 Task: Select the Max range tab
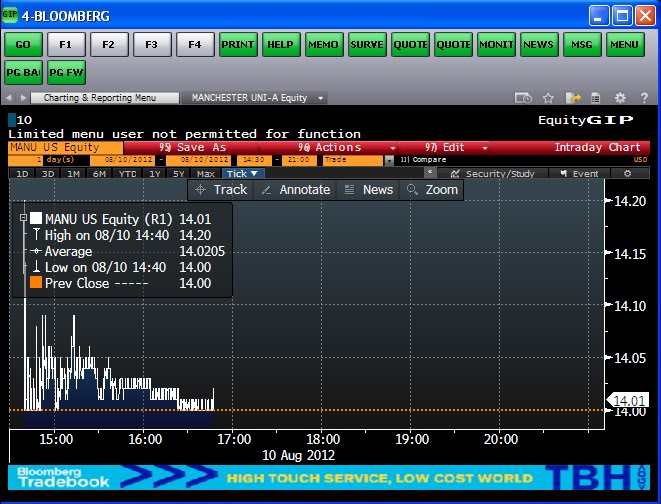(x=206, y=174)
